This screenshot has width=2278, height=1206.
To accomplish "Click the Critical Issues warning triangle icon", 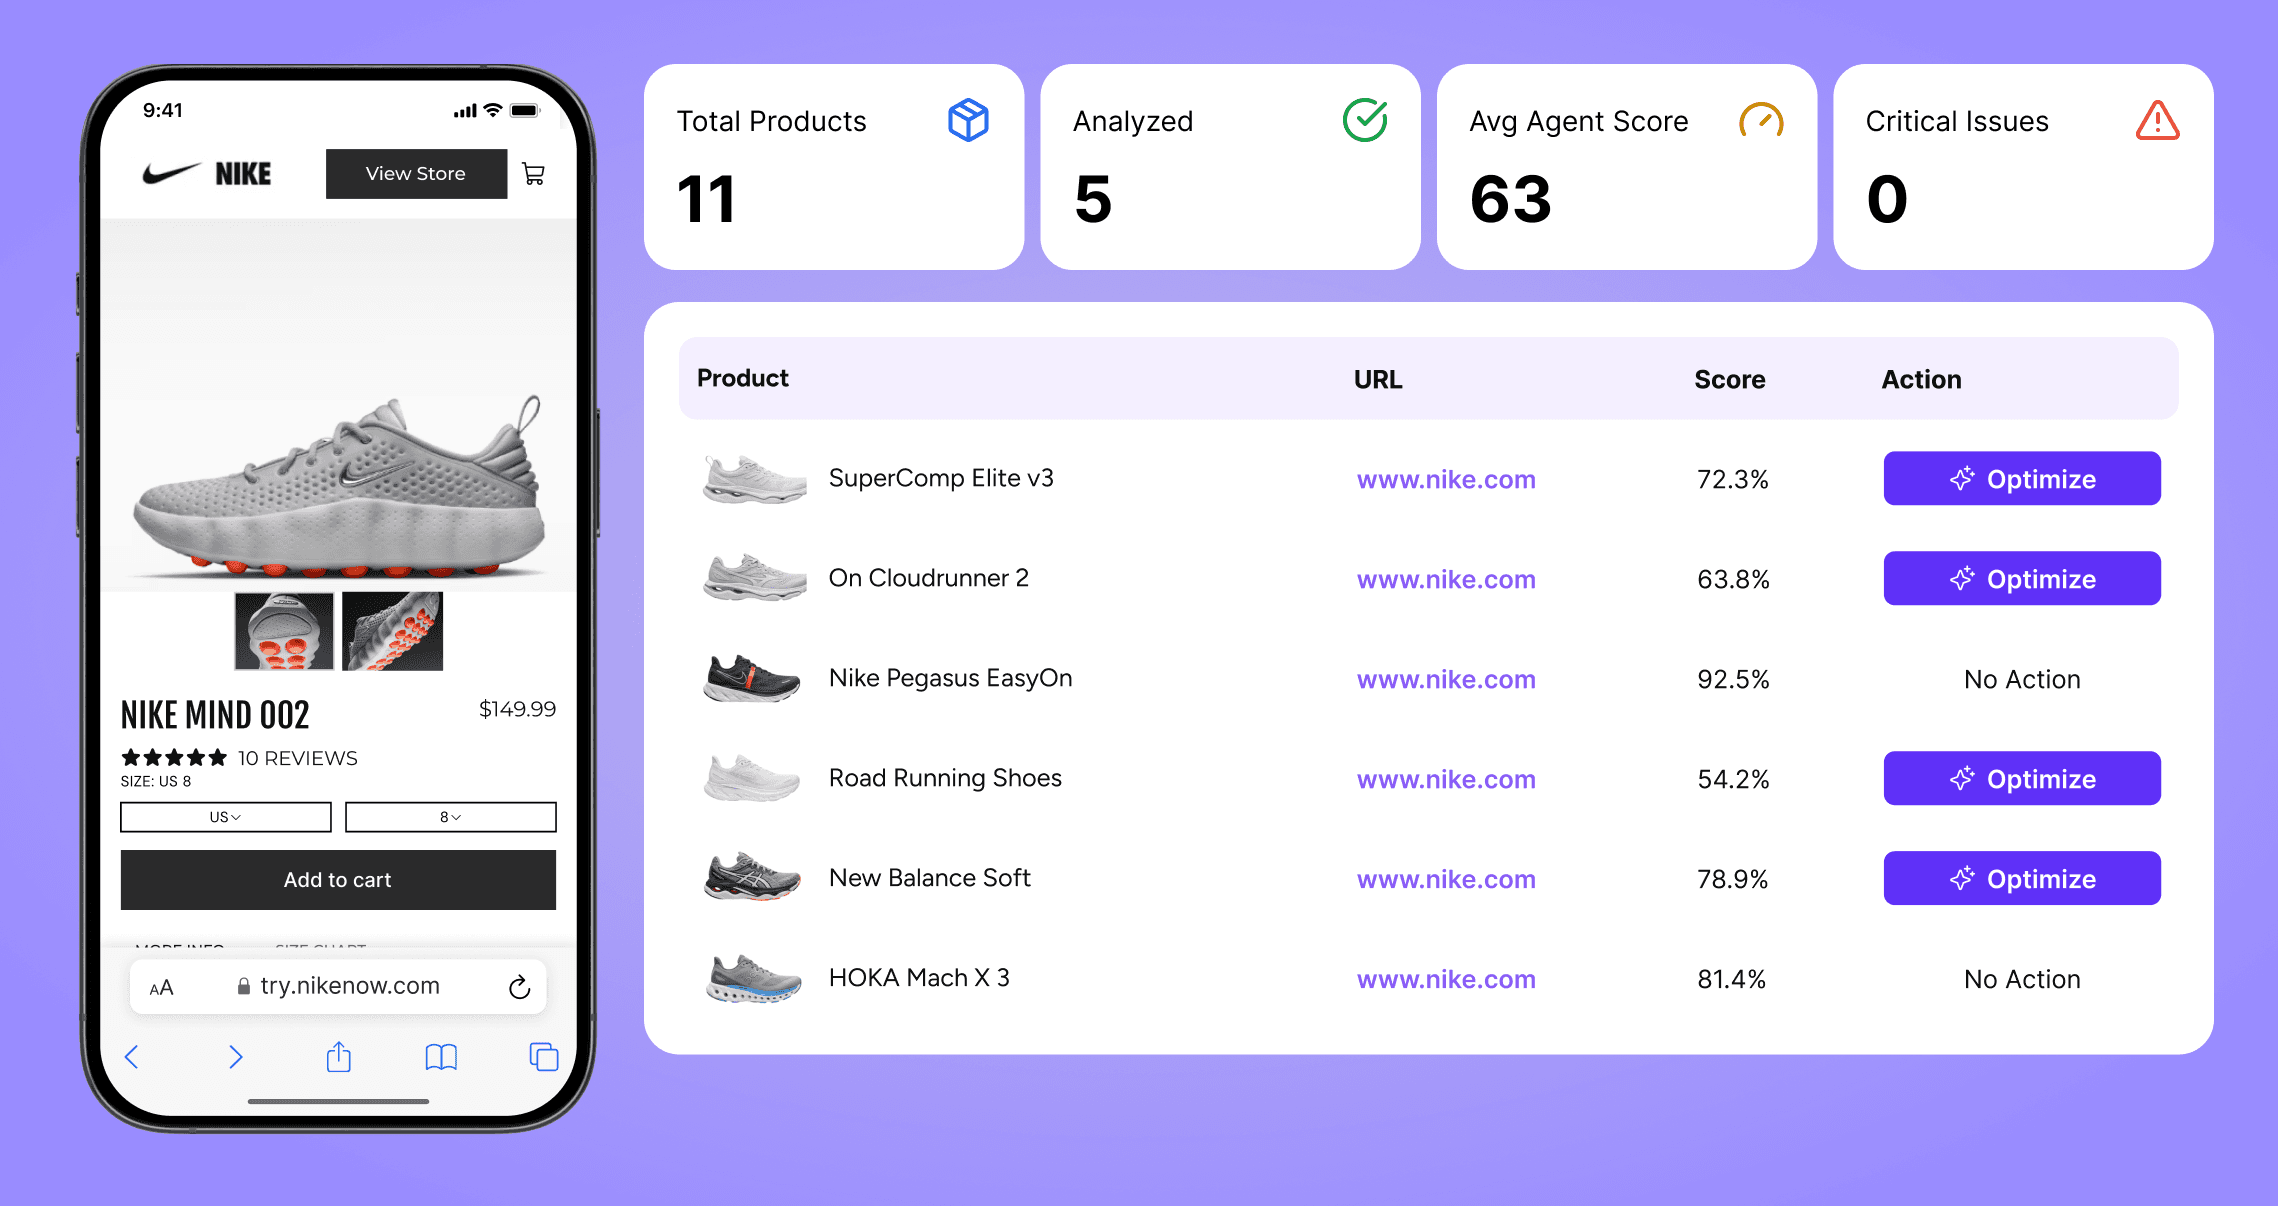I will (2157, 121).
